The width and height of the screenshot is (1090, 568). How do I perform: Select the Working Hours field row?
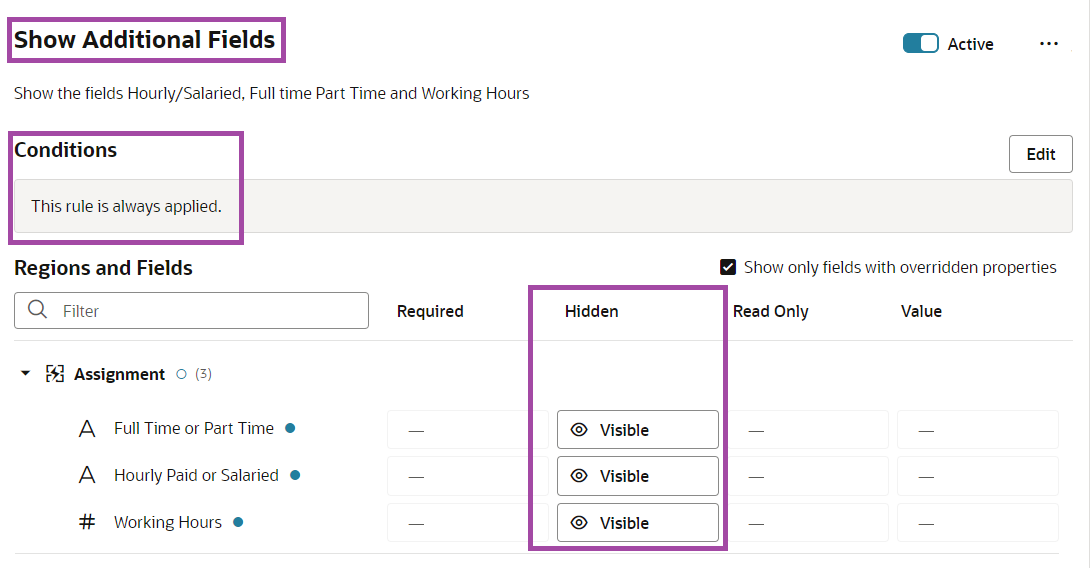click(x=168, y=522)
